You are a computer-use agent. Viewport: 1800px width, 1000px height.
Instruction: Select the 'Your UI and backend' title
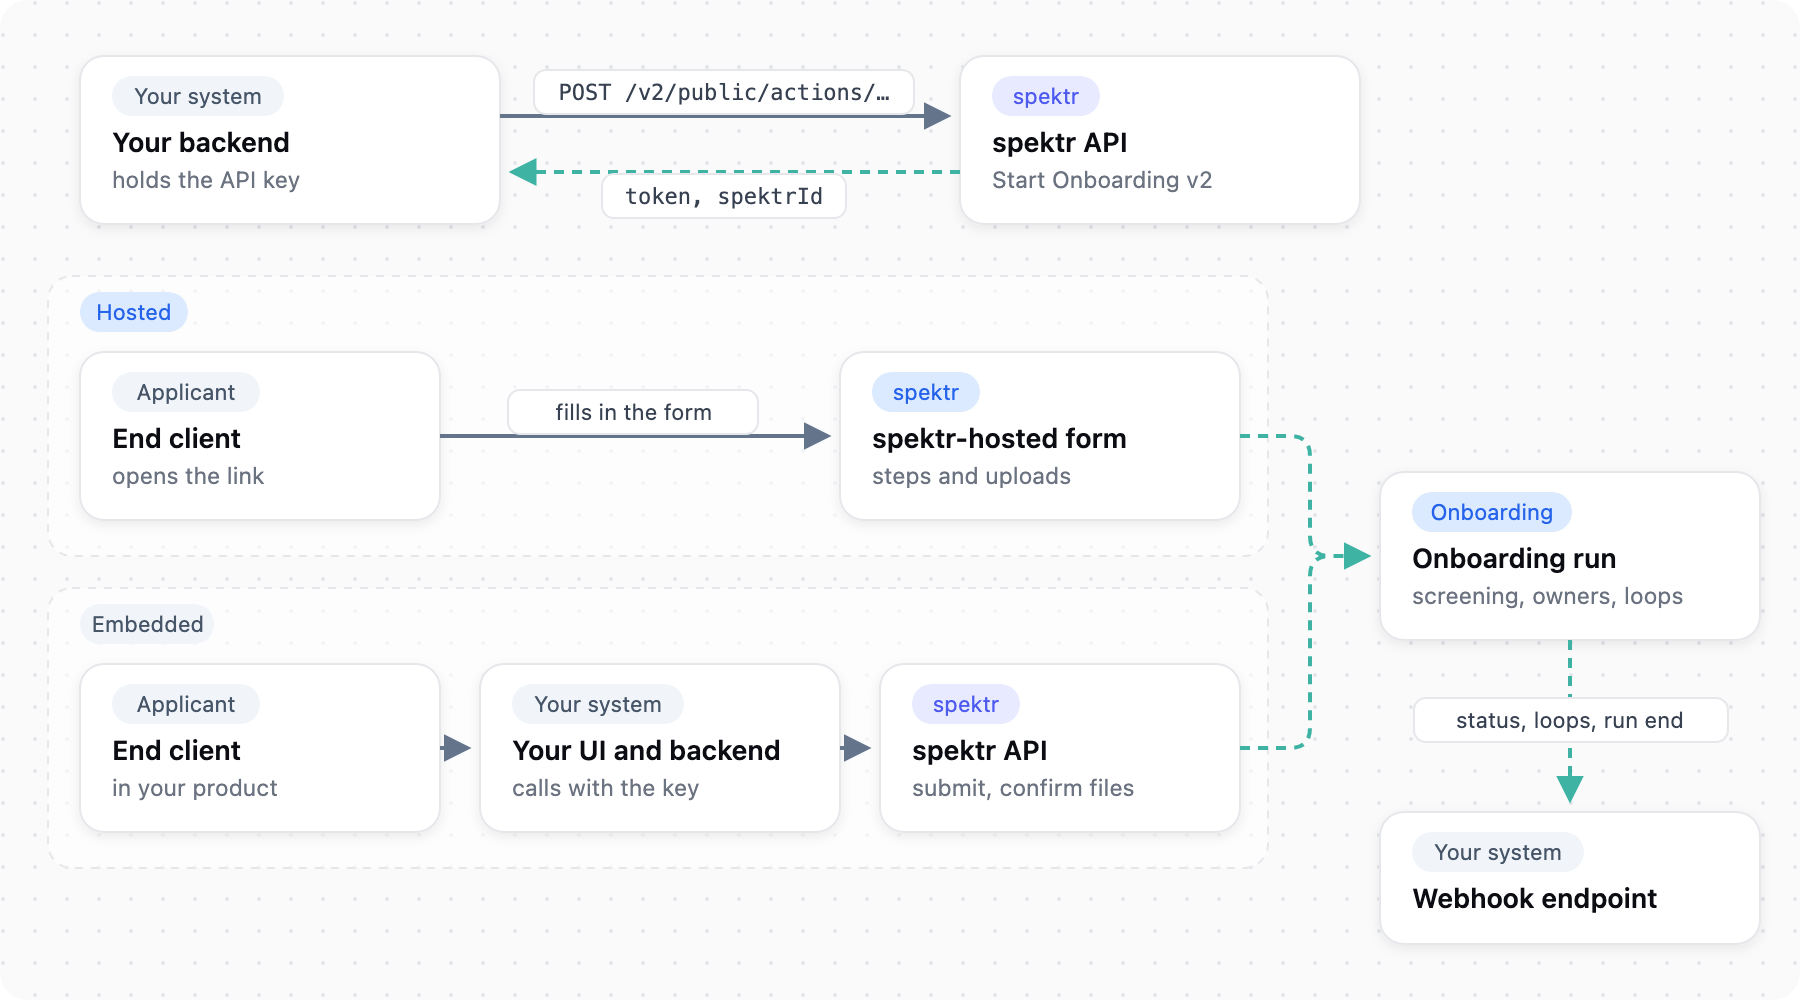pyautogui.click(x=646, y=750)
